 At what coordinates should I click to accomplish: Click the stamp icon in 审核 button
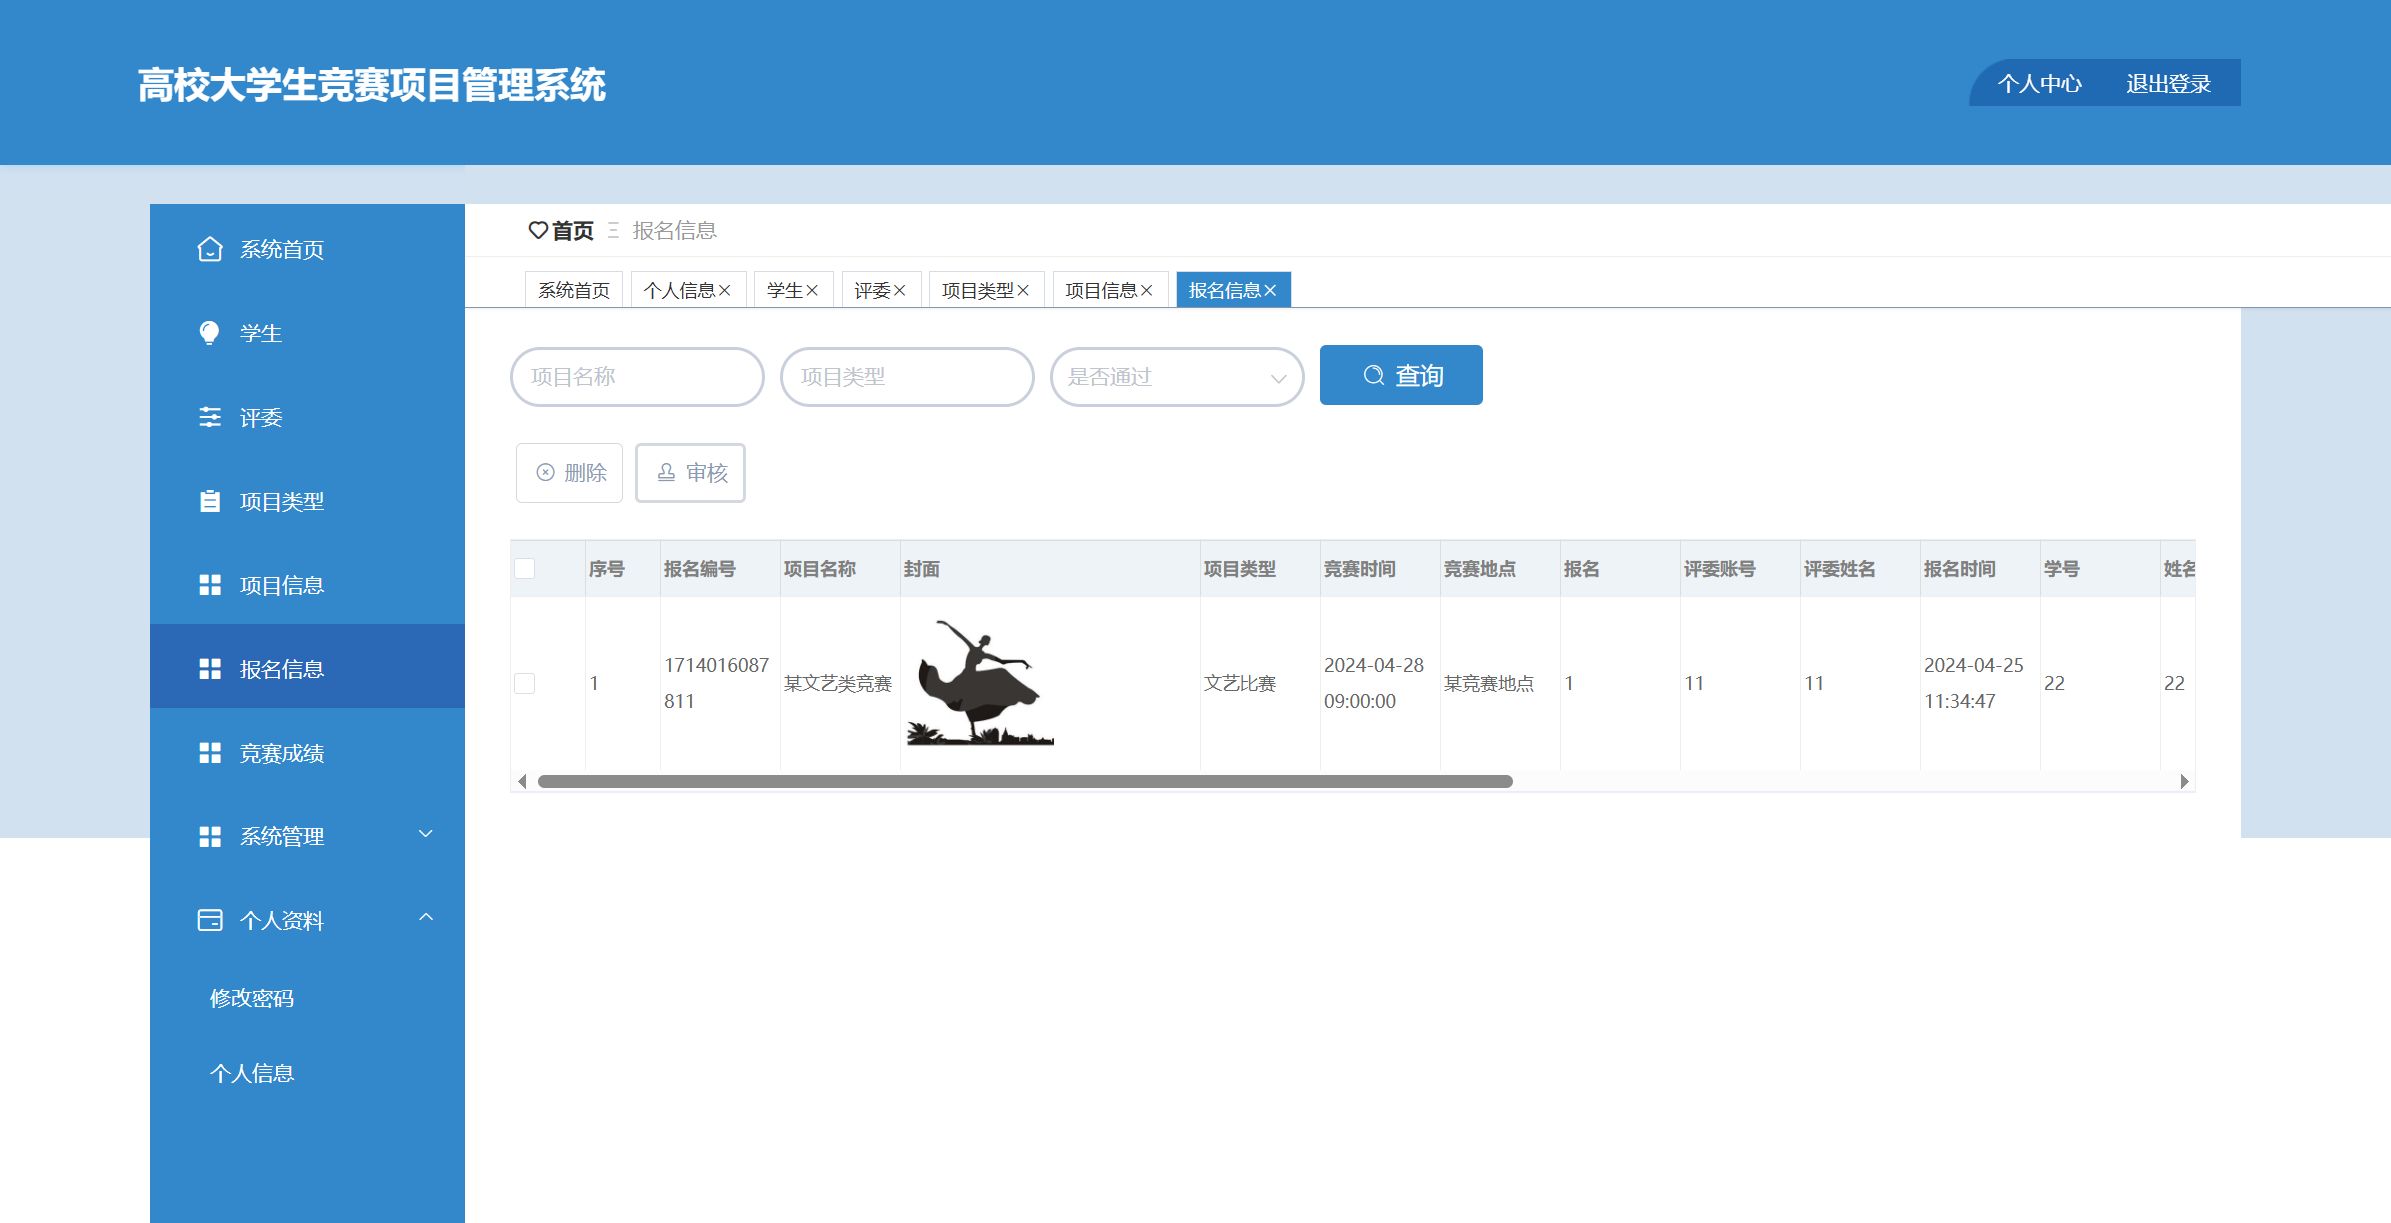coord(666,472)
